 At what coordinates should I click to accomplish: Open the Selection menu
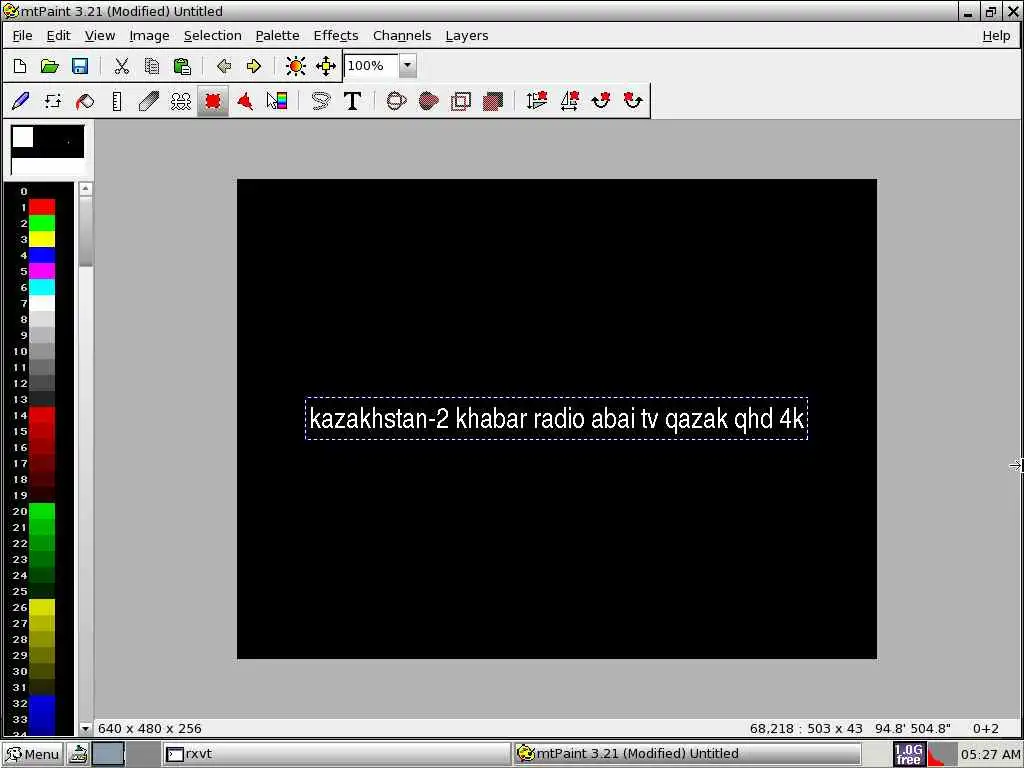pyautogui.click(x=212, y=36)
